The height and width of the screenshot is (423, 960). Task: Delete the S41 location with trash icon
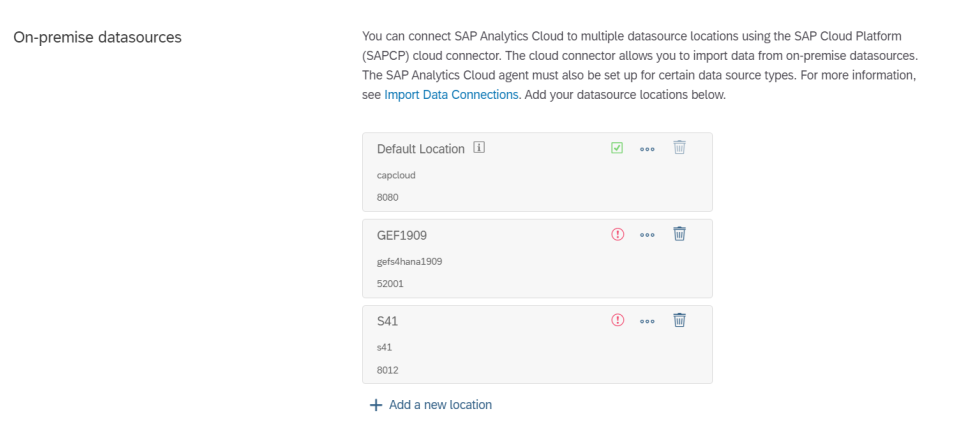680,320
